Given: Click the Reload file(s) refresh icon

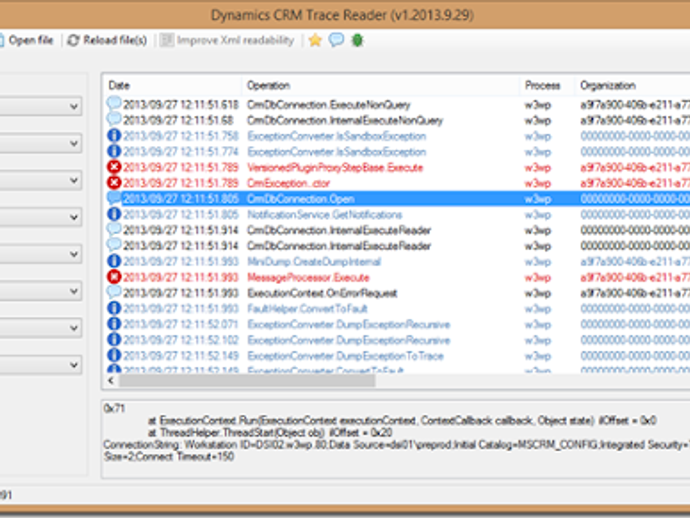Looking at the screenshot, I should [x=73, y=40].
